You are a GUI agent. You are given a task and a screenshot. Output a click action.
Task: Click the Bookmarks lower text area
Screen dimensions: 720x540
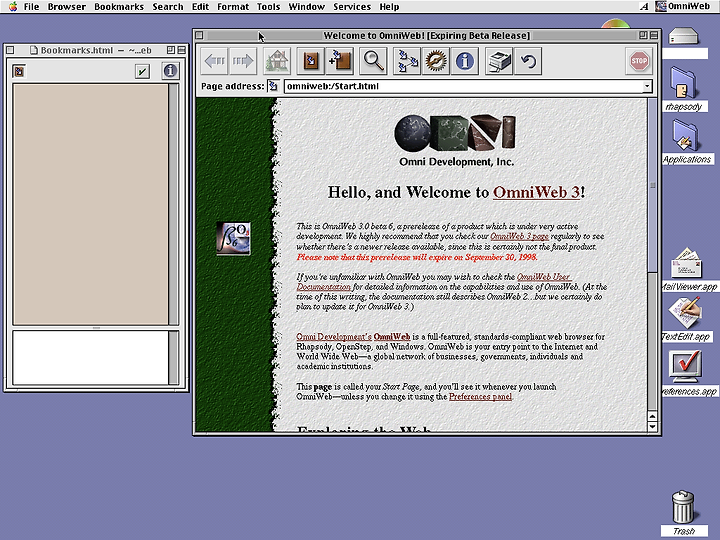click(x=90, y=357)
